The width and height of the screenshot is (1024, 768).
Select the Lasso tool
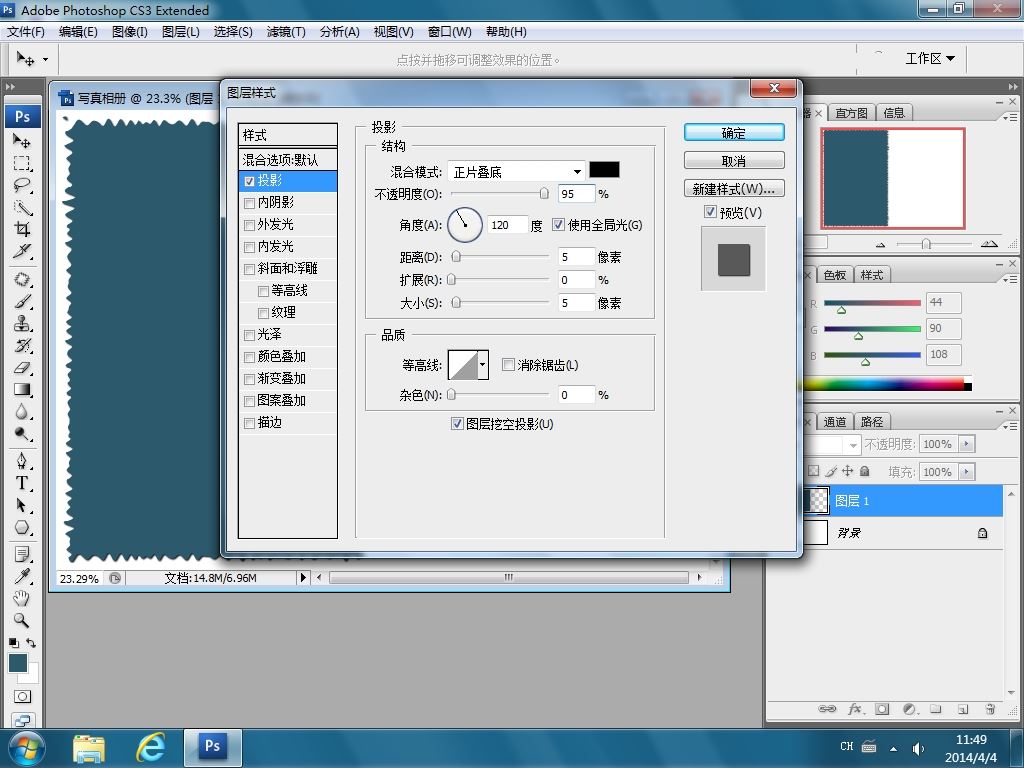point(22,185)
